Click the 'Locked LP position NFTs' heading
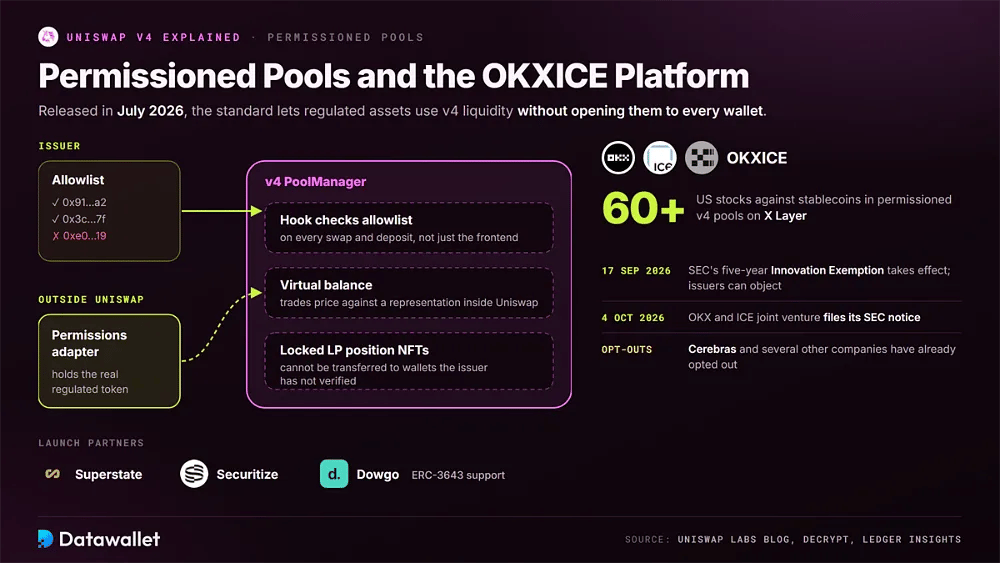Viewport: 1000px width, 563px height. click(354, 350)
